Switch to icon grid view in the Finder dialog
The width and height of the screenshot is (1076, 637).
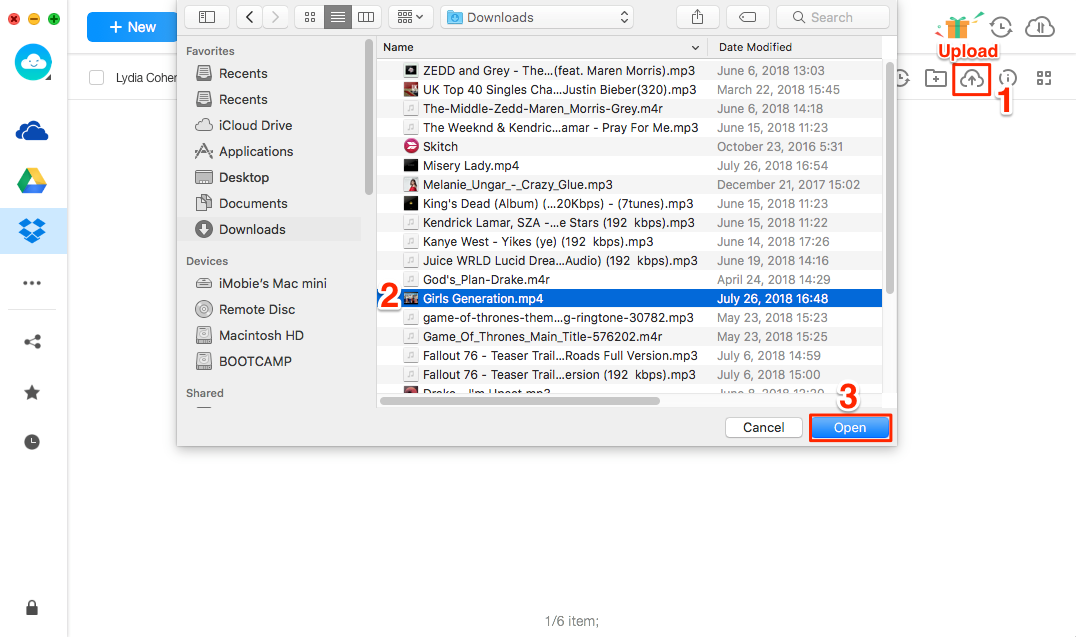[309, 17]
